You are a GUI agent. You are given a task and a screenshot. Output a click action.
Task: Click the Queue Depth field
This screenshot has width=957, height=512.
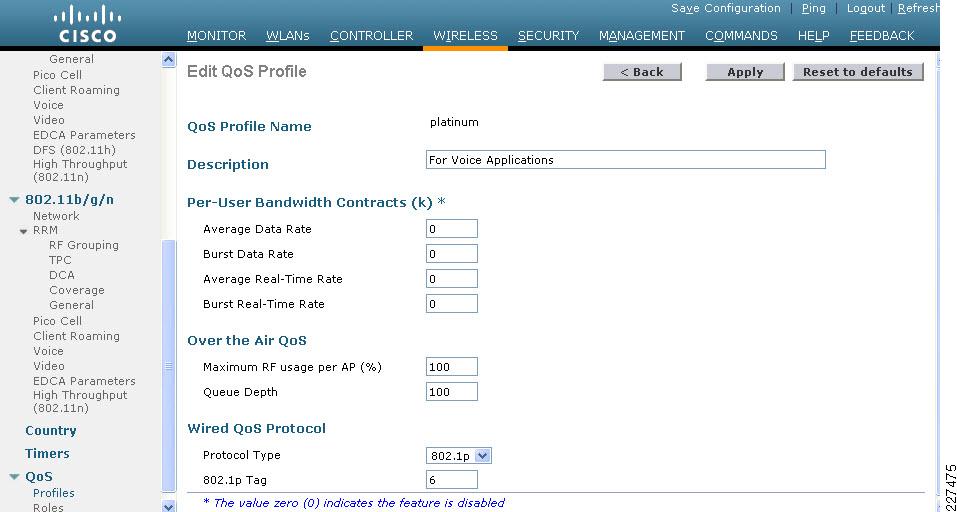click(x=452, y=392)
